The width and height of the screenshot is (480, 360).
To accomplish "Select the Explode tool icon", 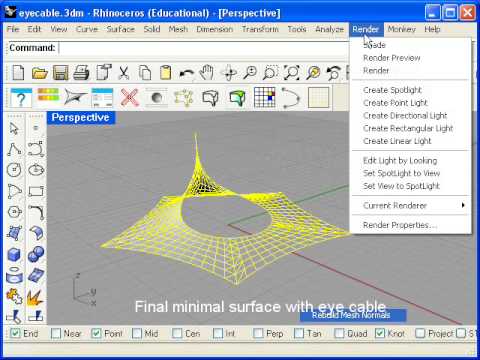I will pyautogui.click(x=35, y=297).
